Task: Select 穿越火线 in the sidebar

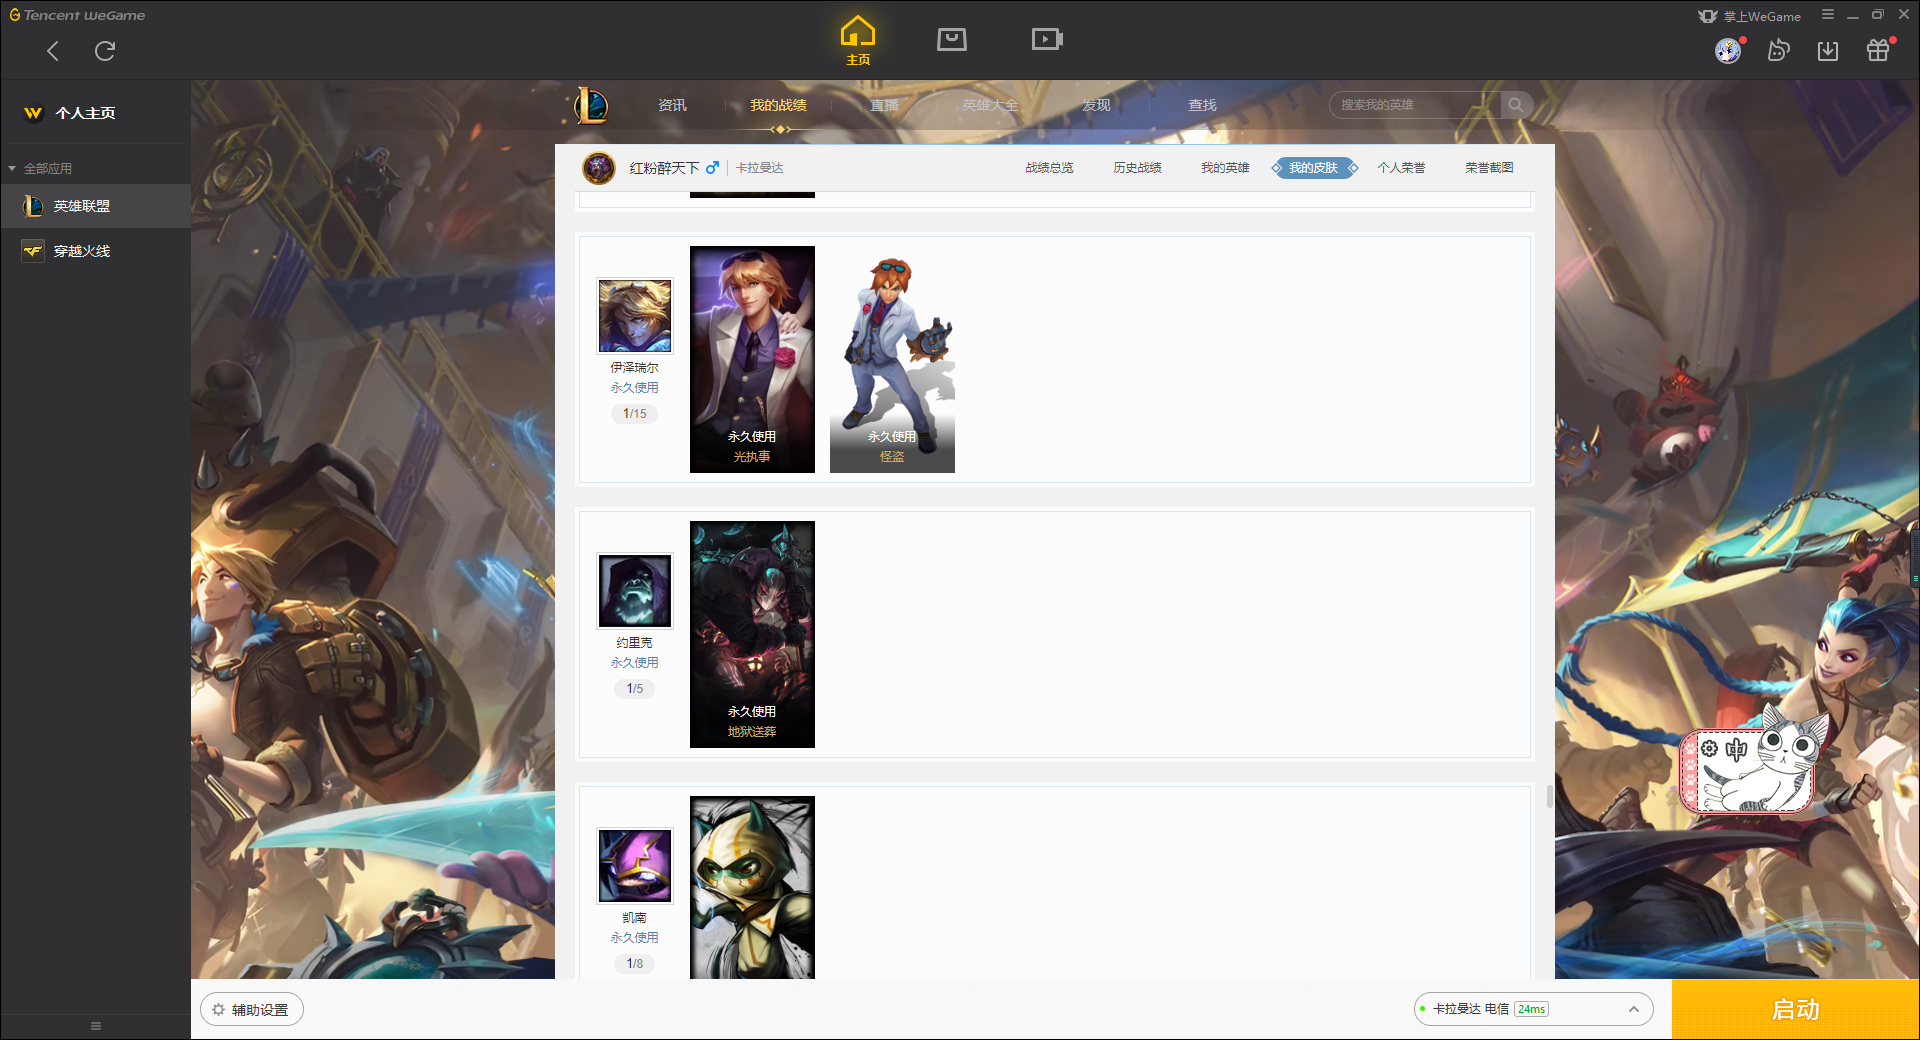Action: coord(95,251)
